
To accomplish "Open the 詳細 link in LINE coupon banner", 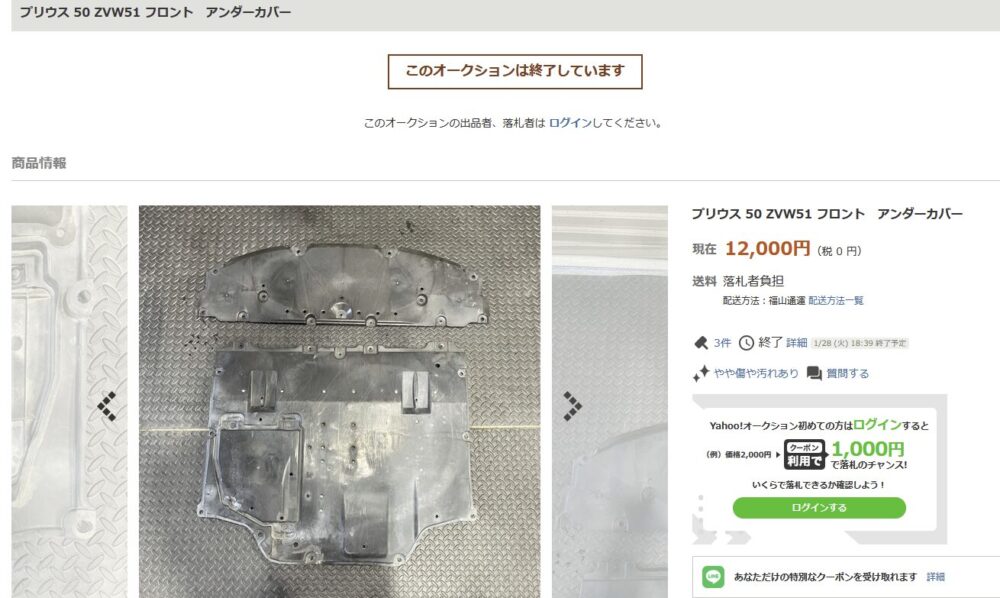I will point(936,576).
